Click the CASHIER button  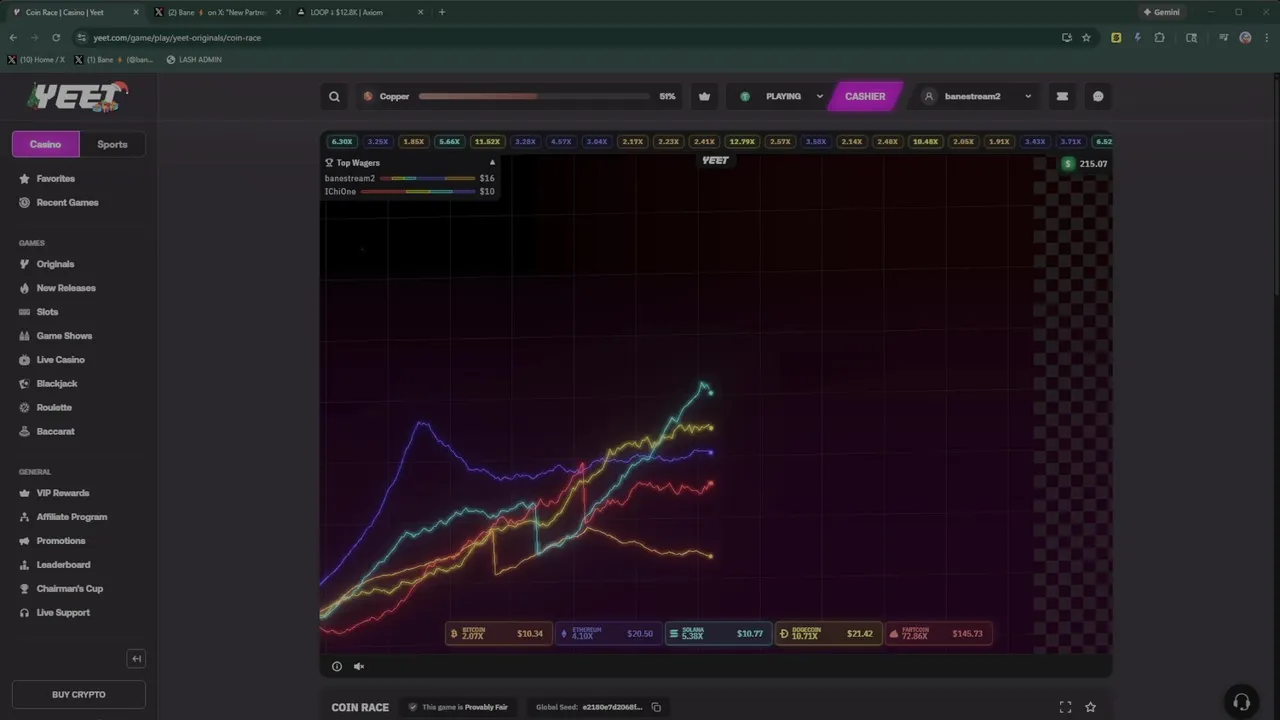click(x=865, y=97)
